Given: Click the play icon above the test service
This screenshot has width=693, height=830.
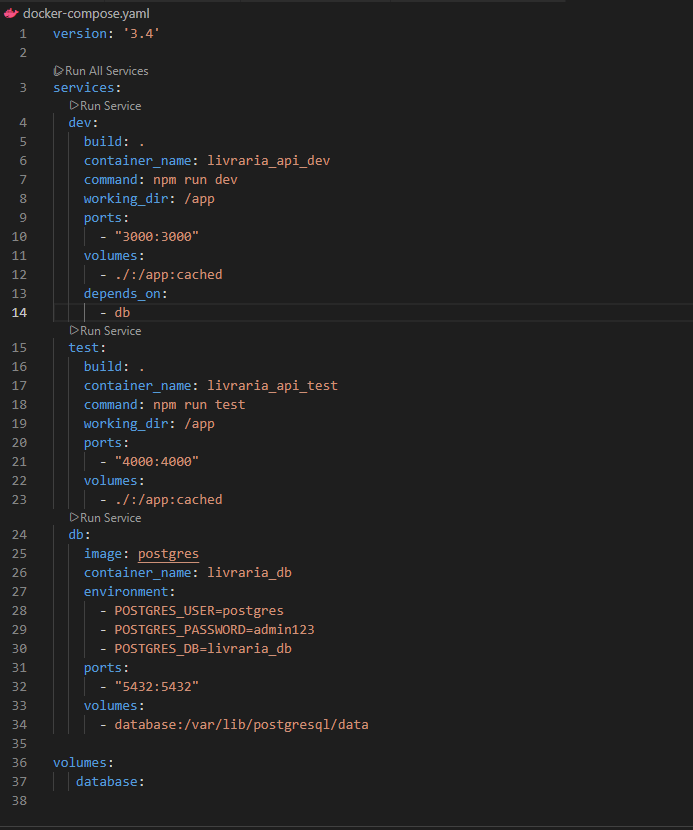Looking at the screenshot, I should [74, 331].
